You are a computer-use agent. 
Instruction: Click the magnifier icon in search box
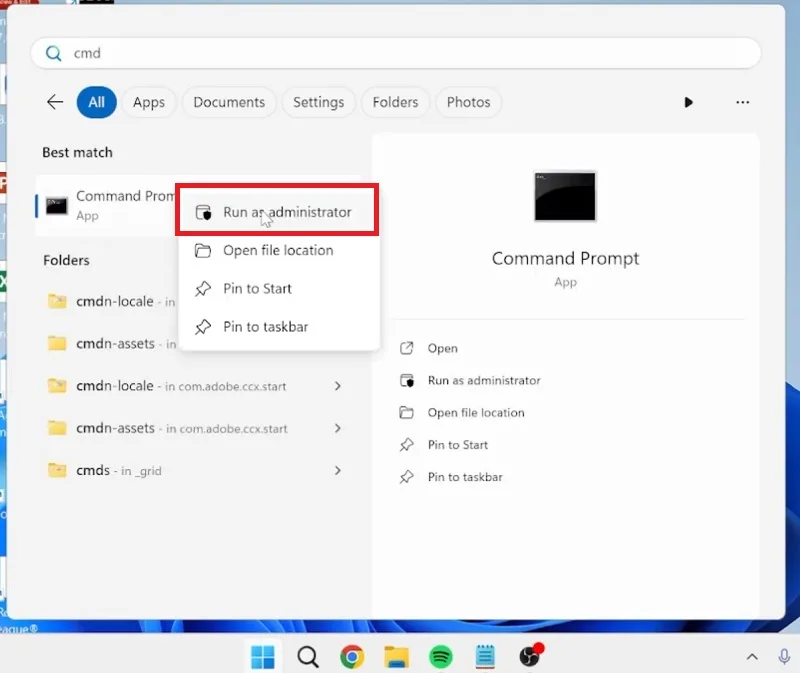click(54, 53)
